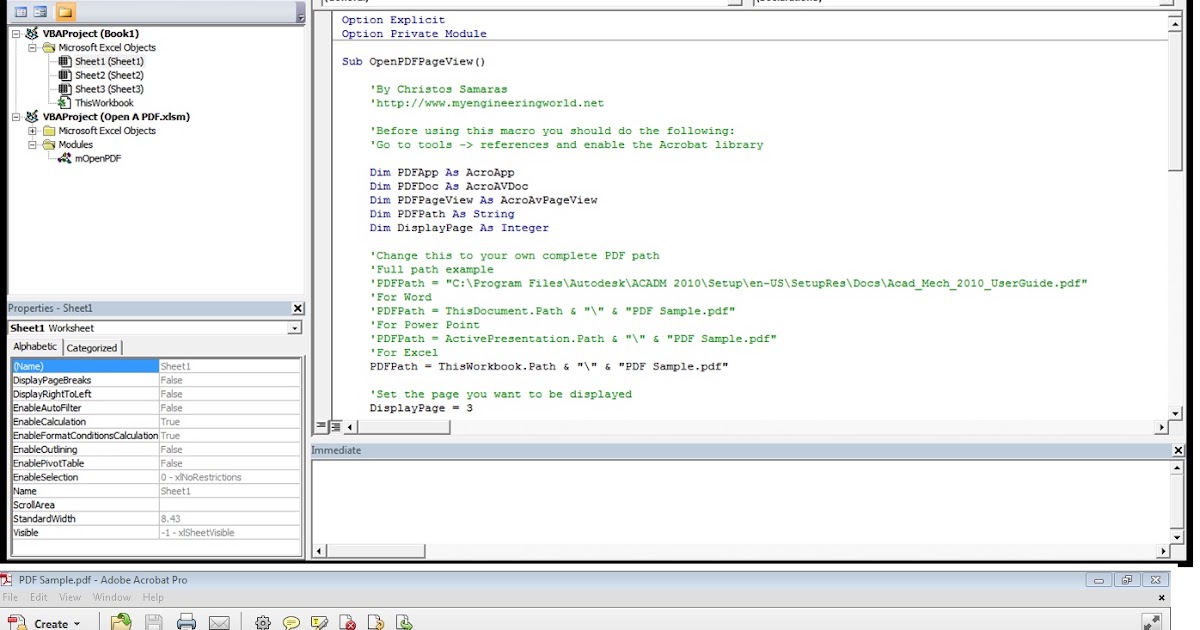The width and height of the screenshot is (1200, 630).
Task: Click the Acrobat sticky note comment icon
Action: [291, 622]
